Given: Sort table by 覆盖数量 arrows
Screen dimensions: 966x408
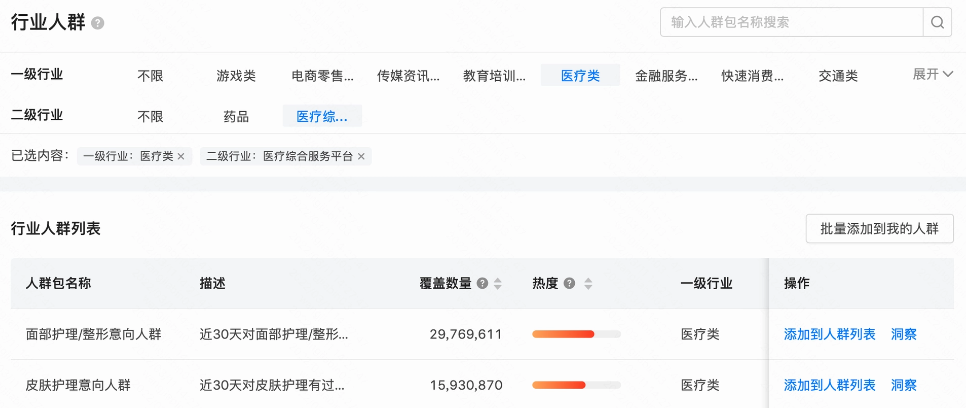Looking at the screenshot, I should 498,284.
